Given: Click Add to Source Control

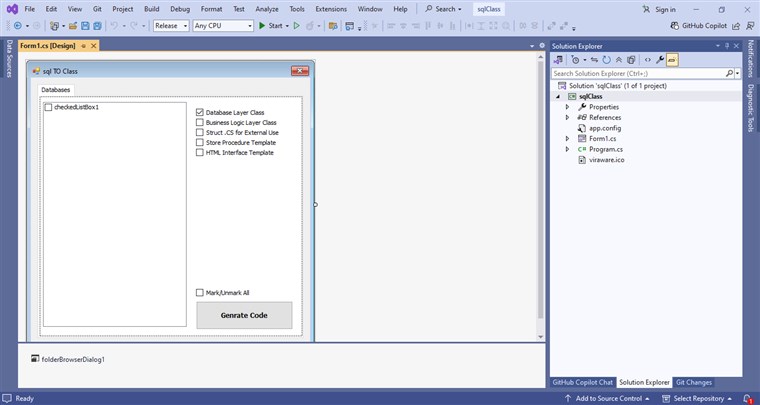Looking at the screenshot, I should point(607,399).
